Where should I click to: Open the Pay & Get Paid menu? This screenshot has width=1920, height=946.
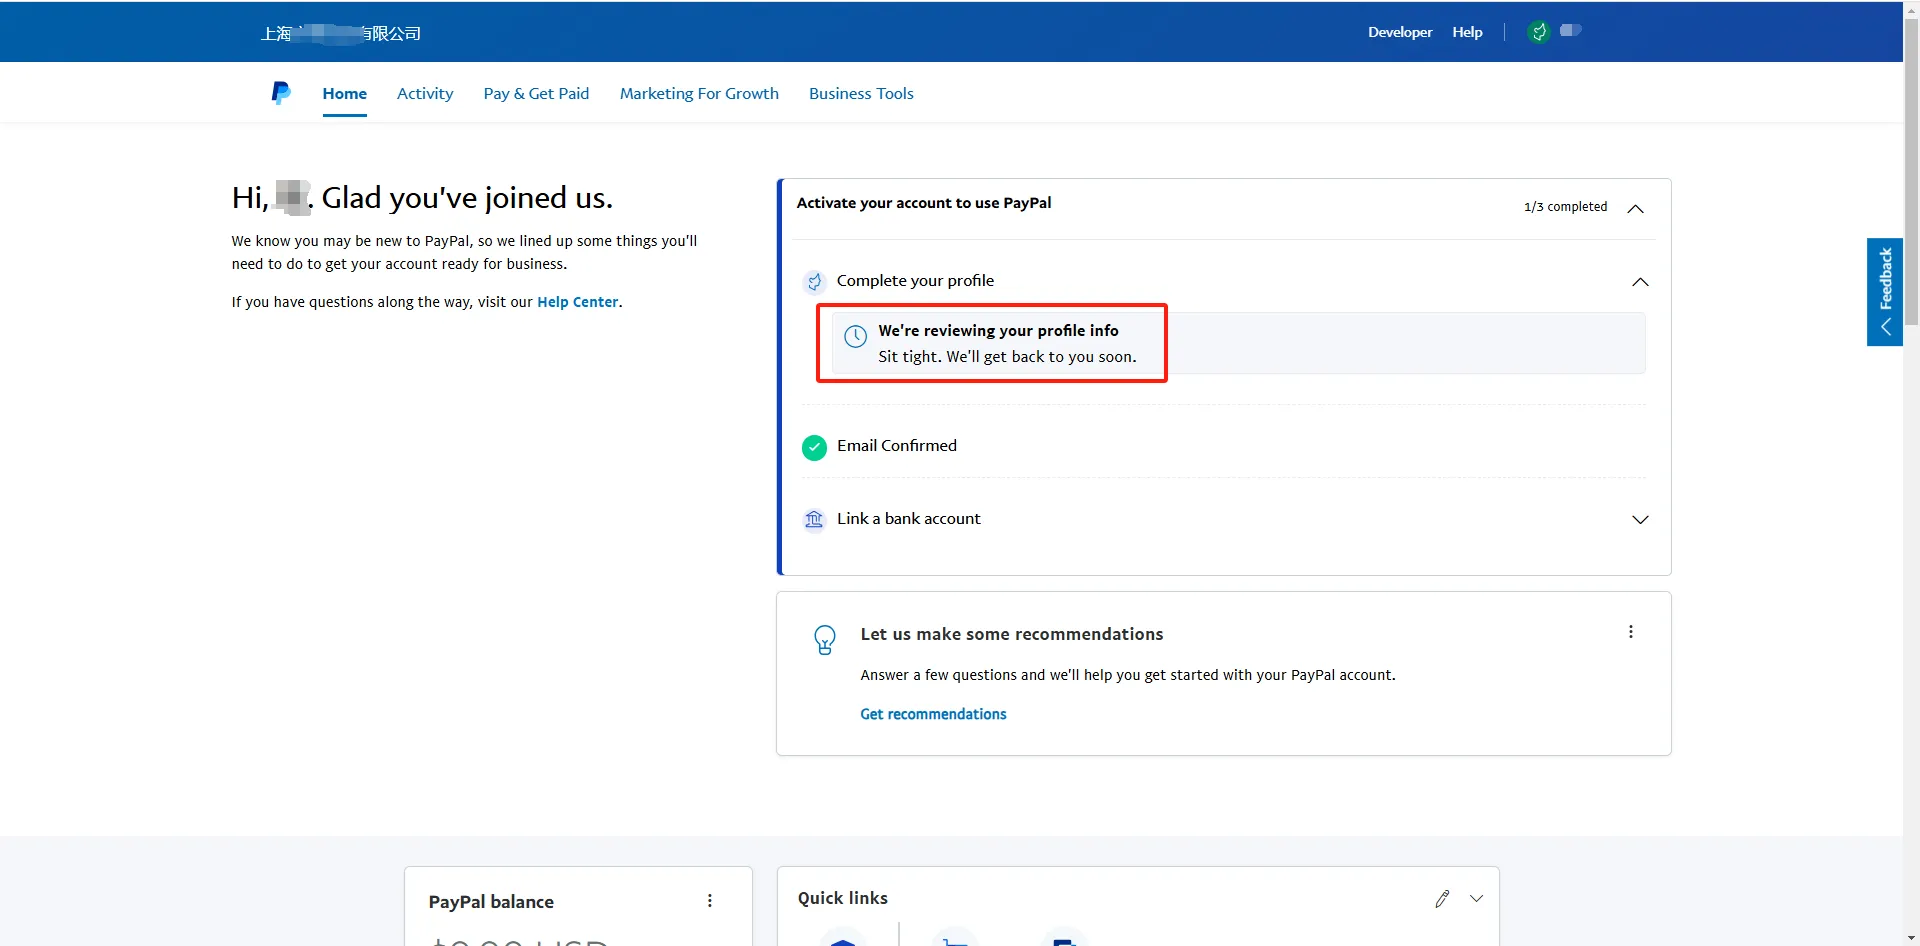tap(536, 94)
